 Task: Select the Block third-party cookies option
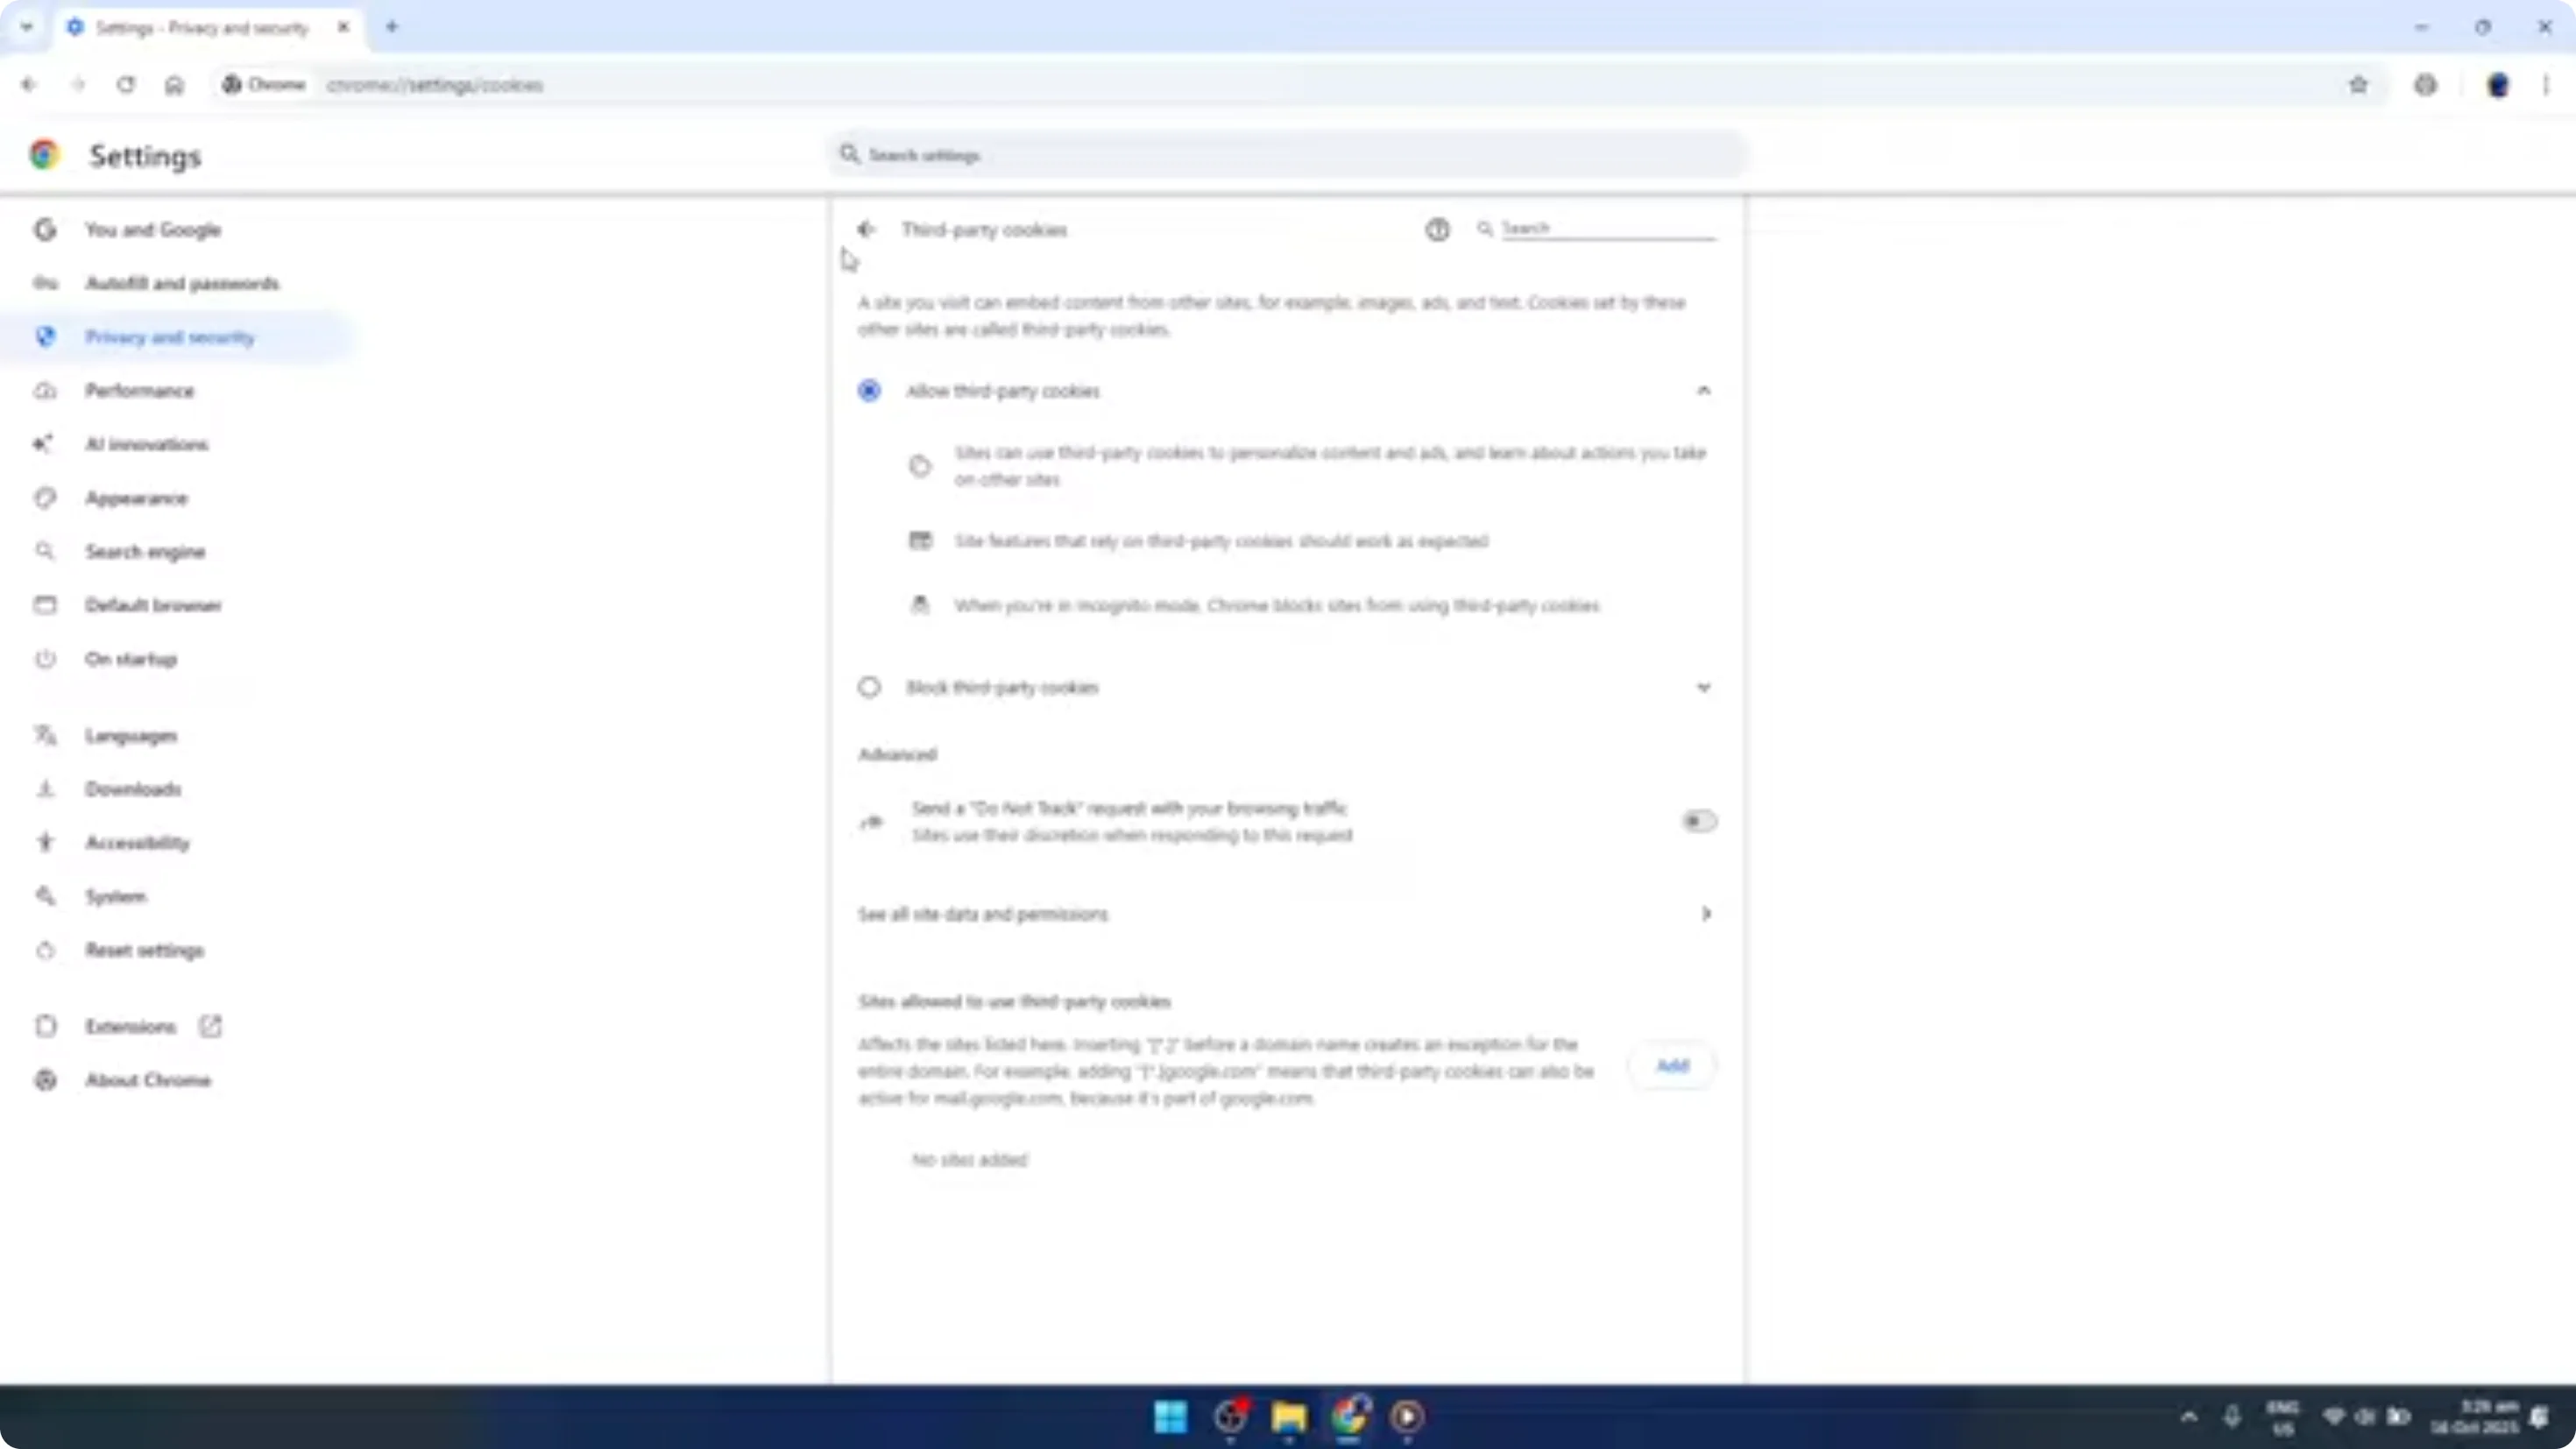868,687
